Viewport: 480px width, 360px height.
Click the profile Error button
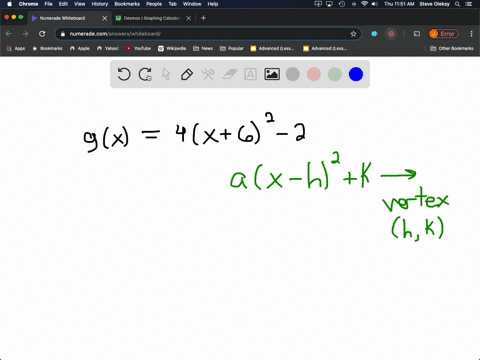[x=444, y=34]
